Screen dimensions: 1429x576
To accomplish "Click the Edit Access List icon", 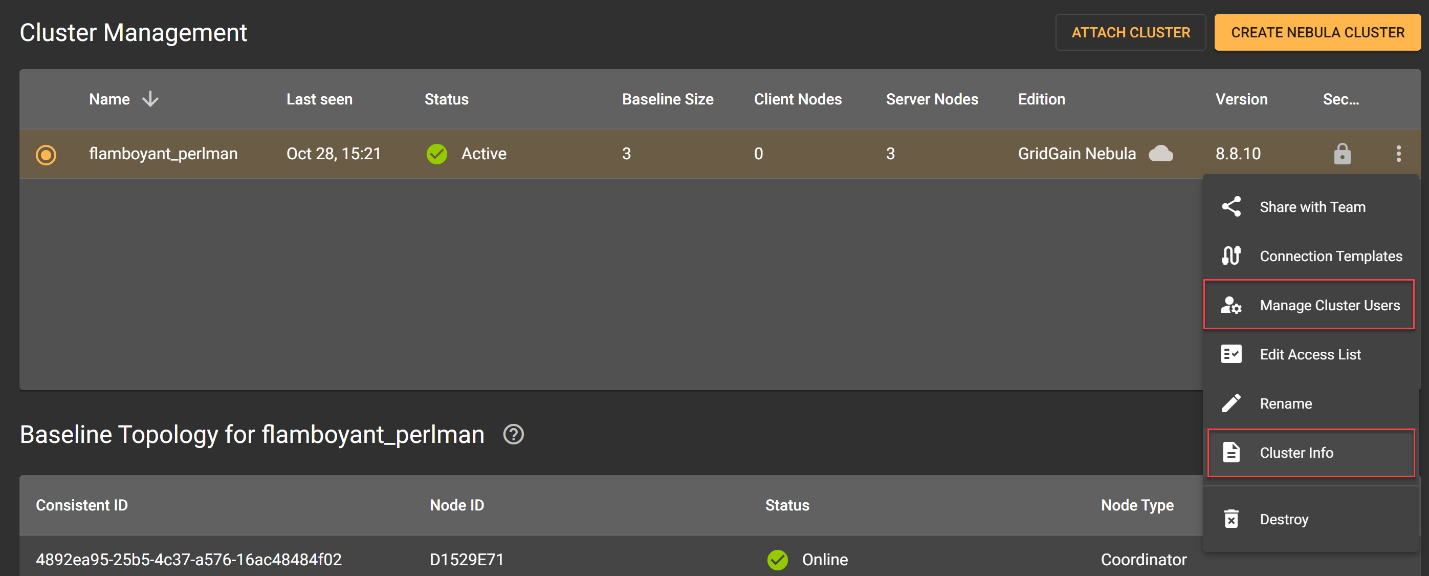I will tap(1232, 354).
